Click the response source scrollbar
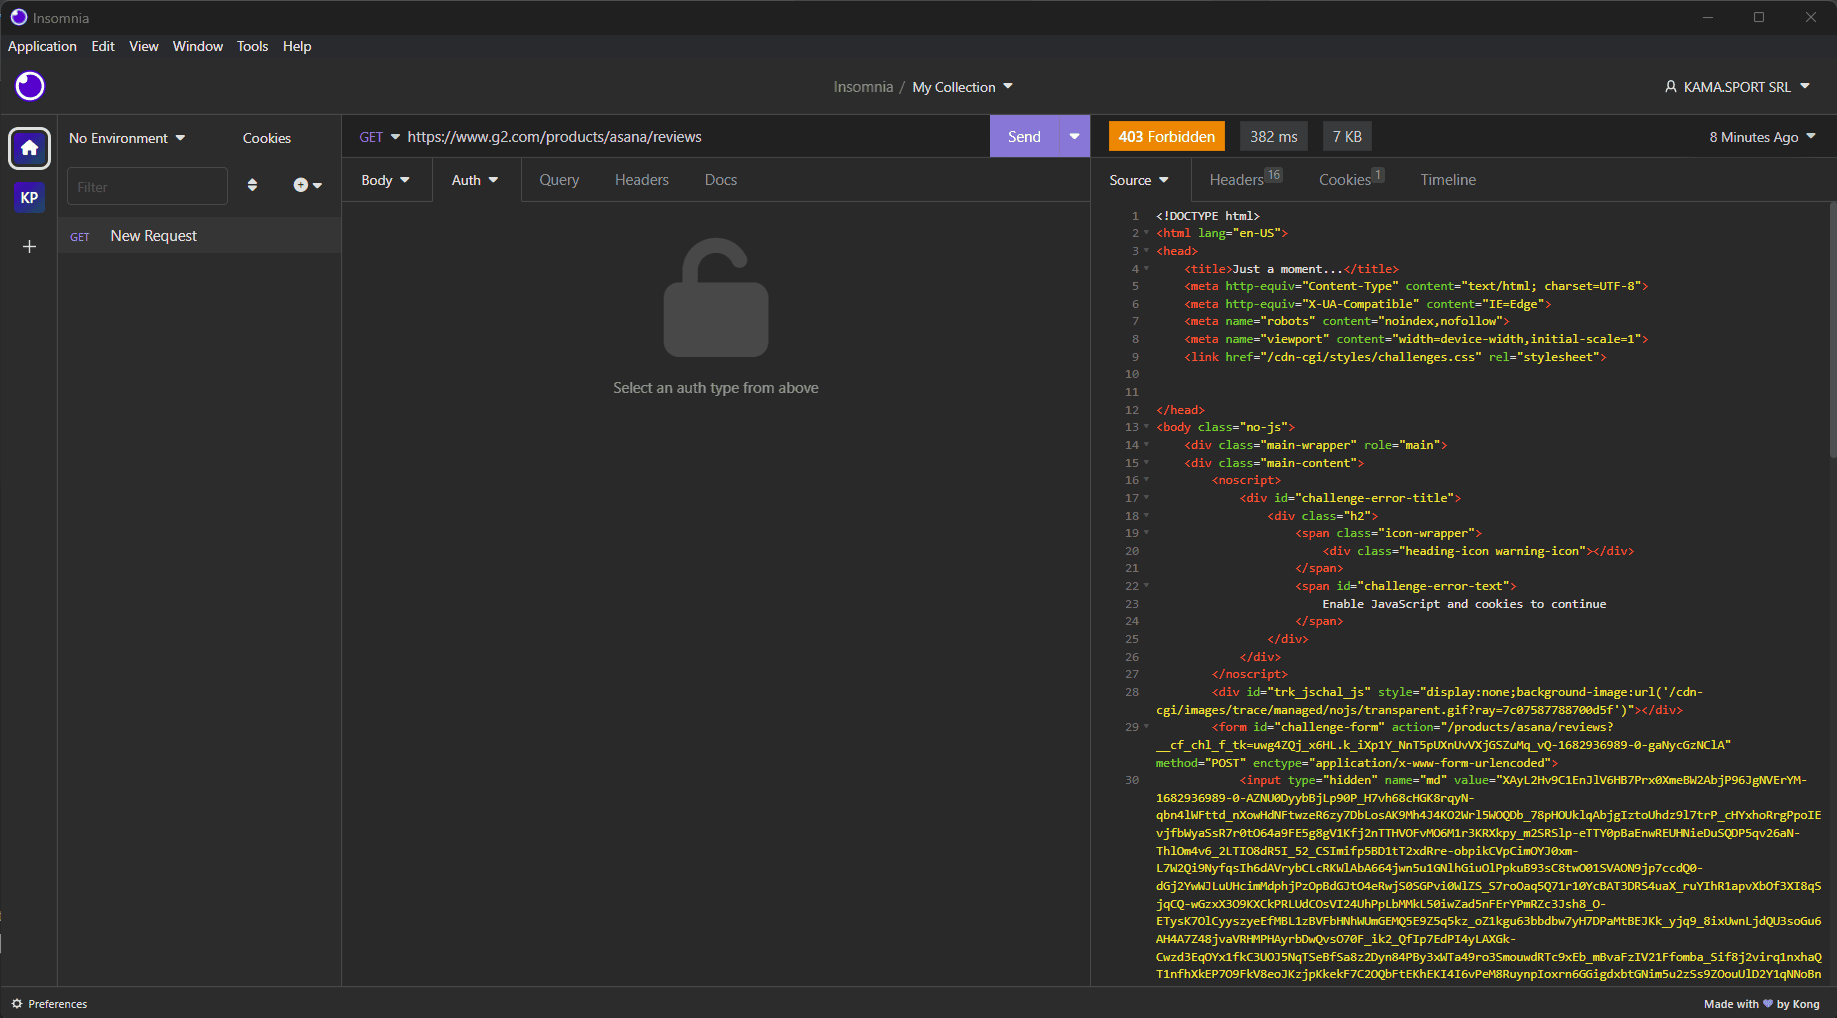 coord(1832,329)
